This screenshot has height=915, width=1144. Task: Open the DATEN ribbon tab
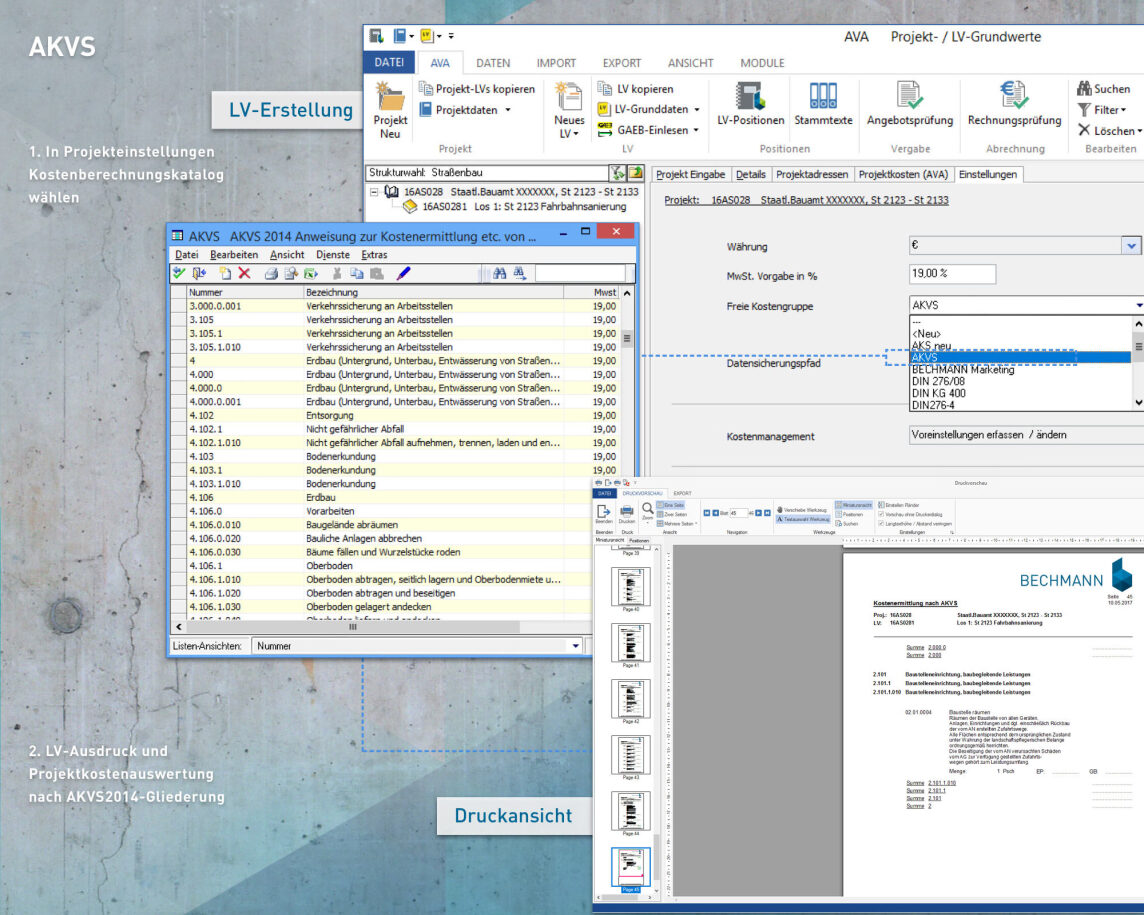tap(493, 63)
